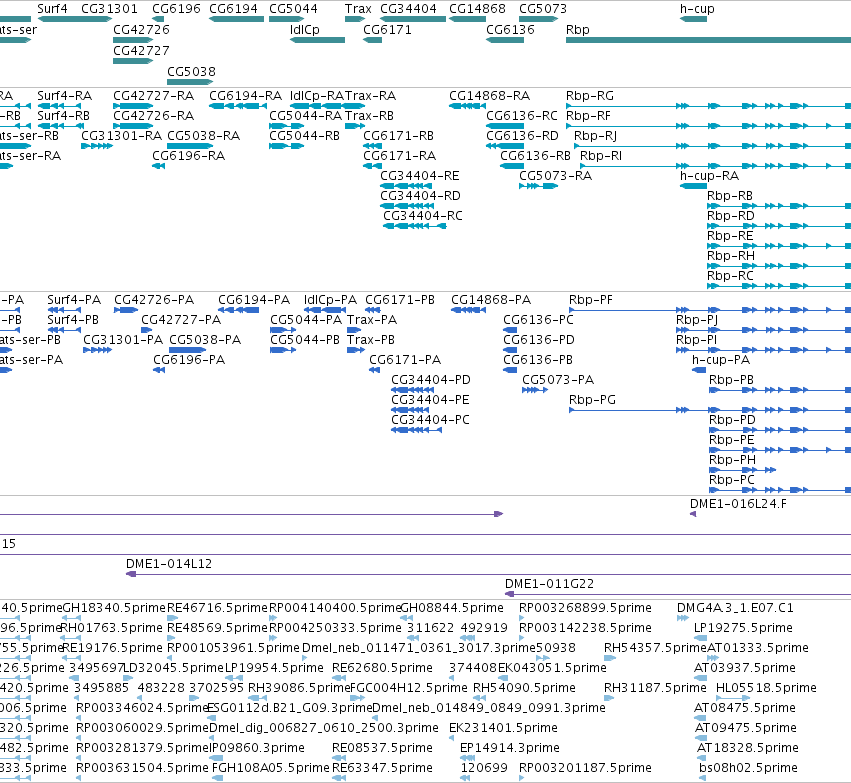Open the Trax-RB transcript label
Screen dimensions: 851x783
tap(369, 116)
